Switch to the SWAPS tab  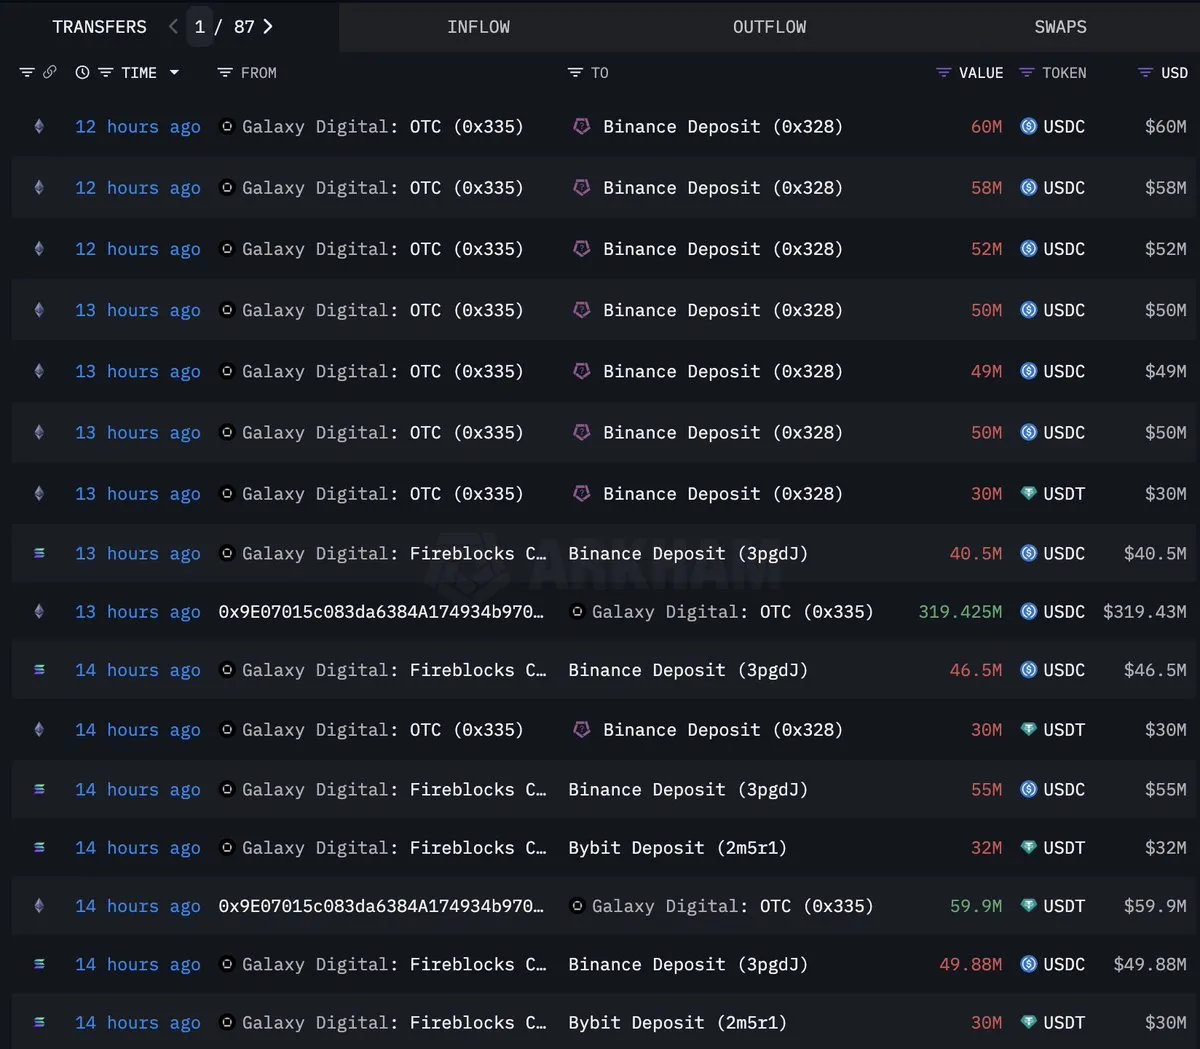point(1060,27)
